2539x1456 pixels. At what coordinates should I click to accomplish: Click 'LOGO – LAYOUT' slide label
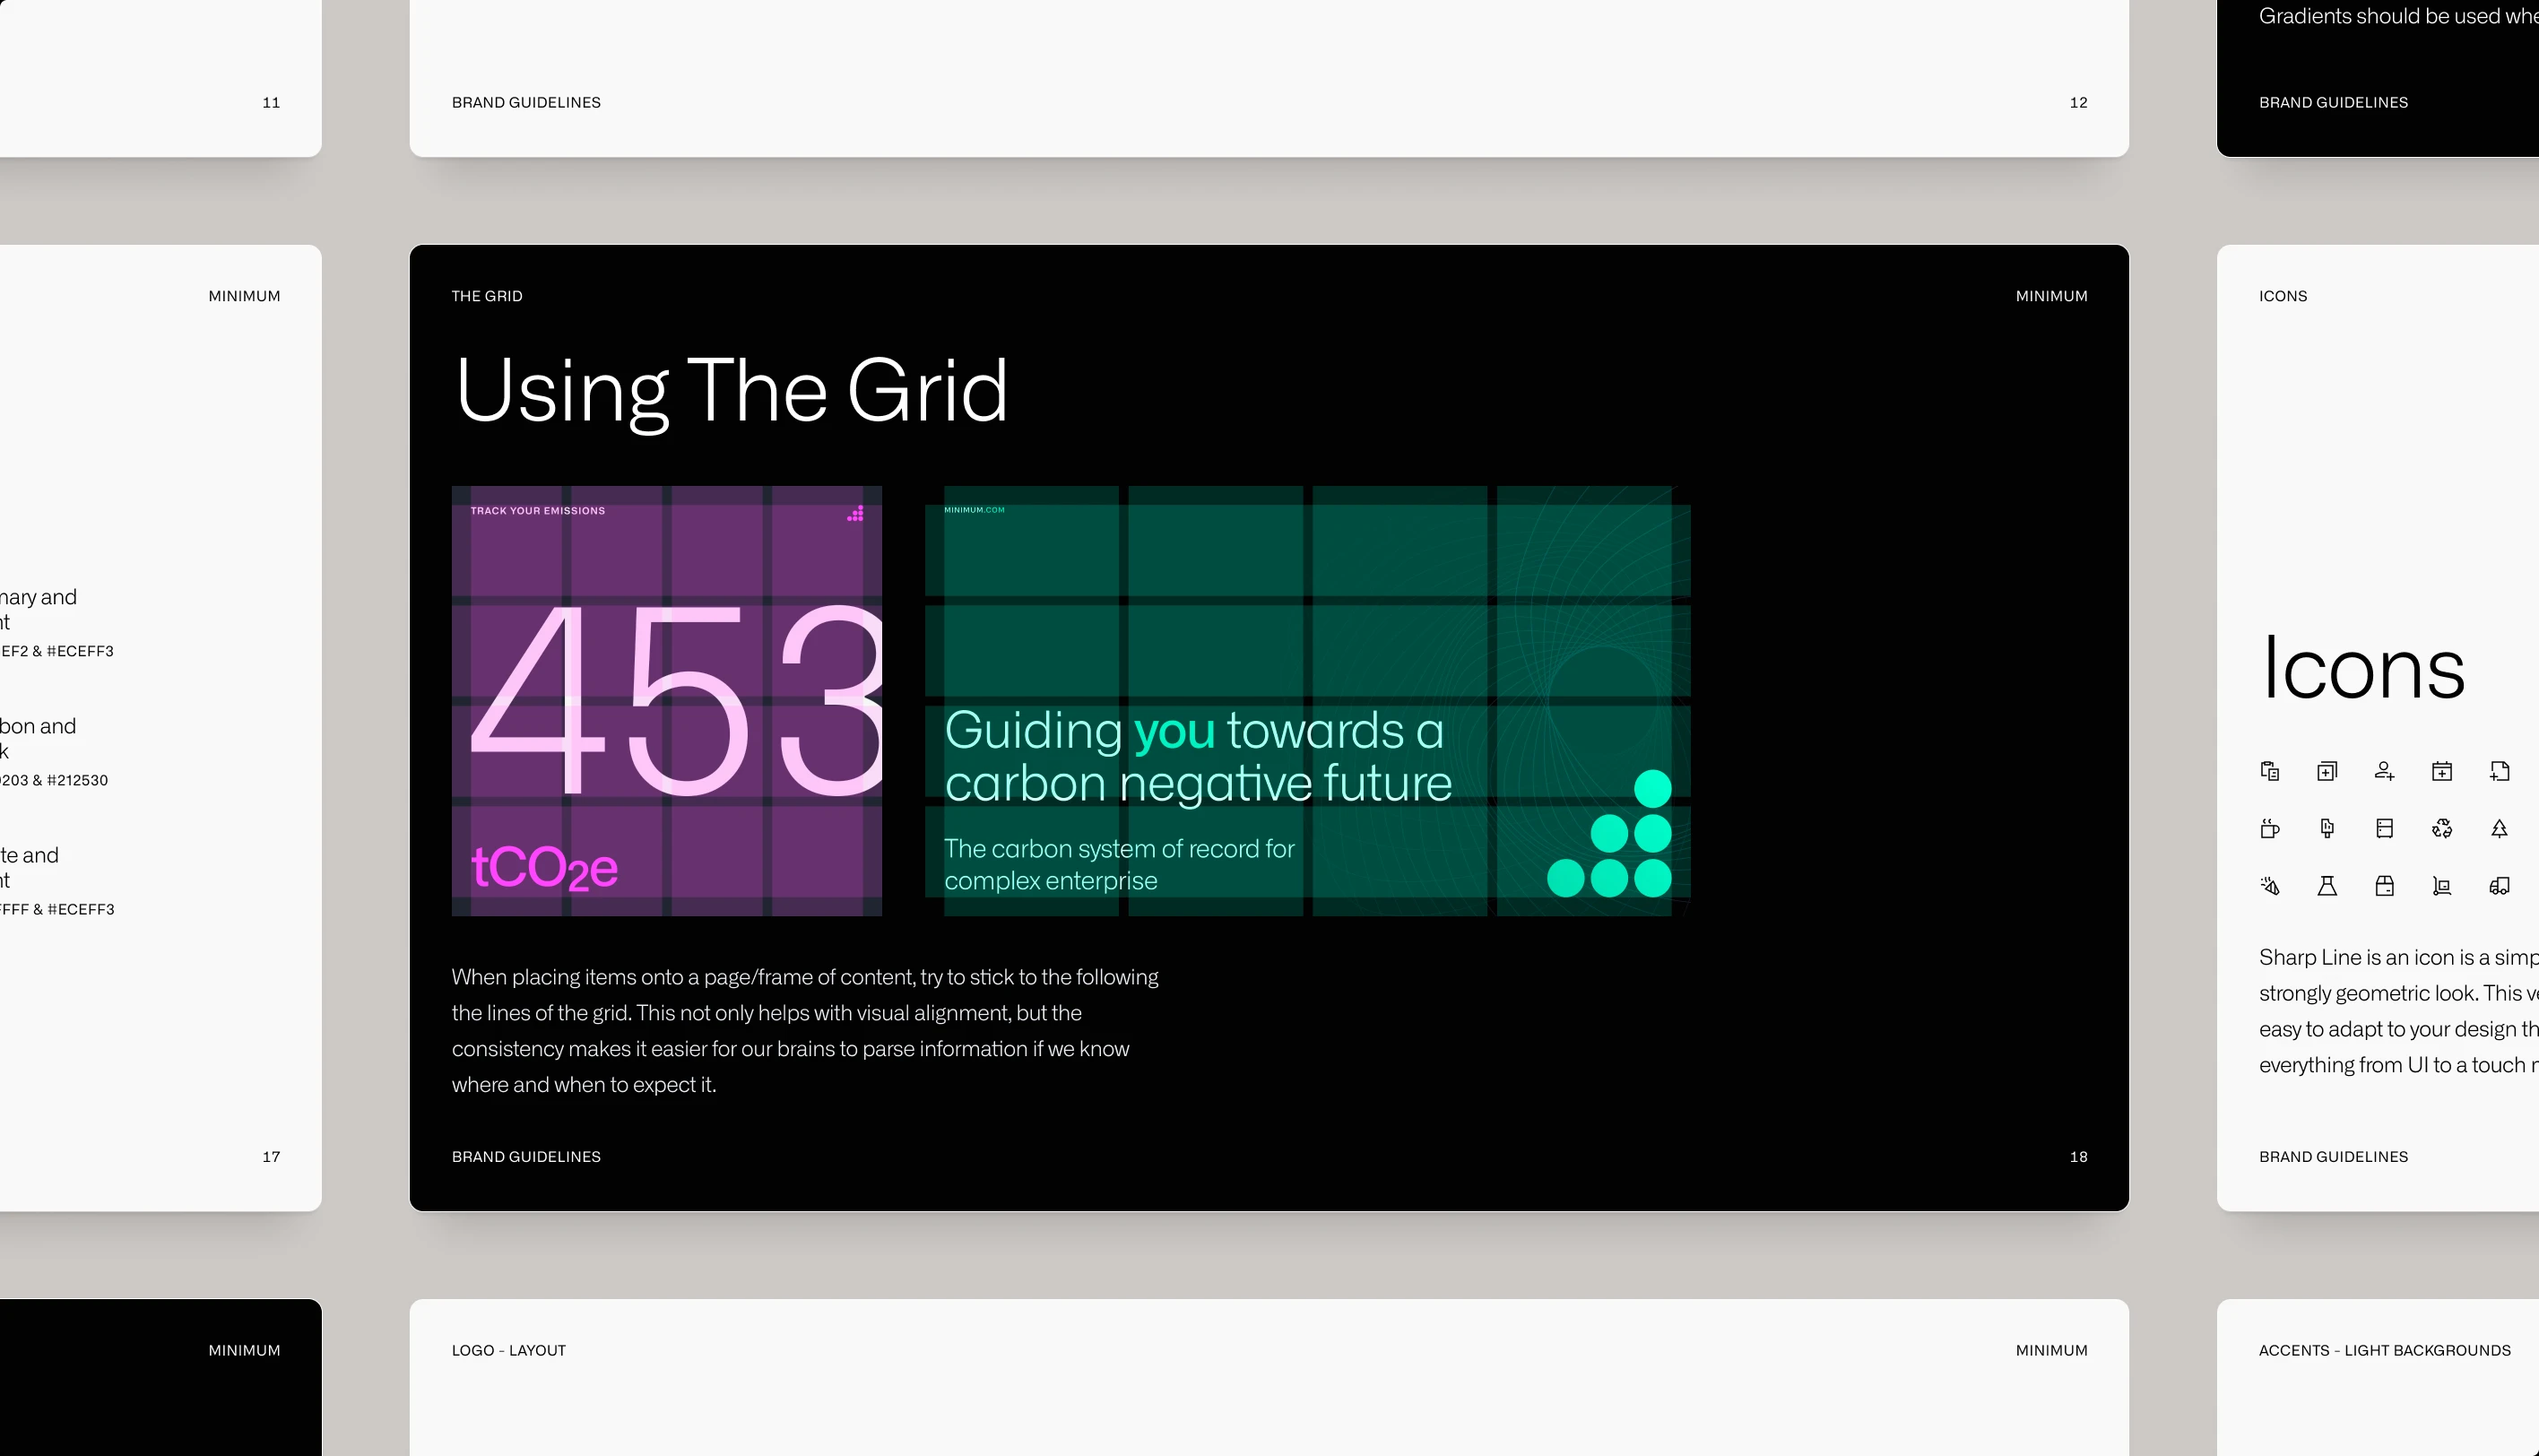(x=509, y=1350)
